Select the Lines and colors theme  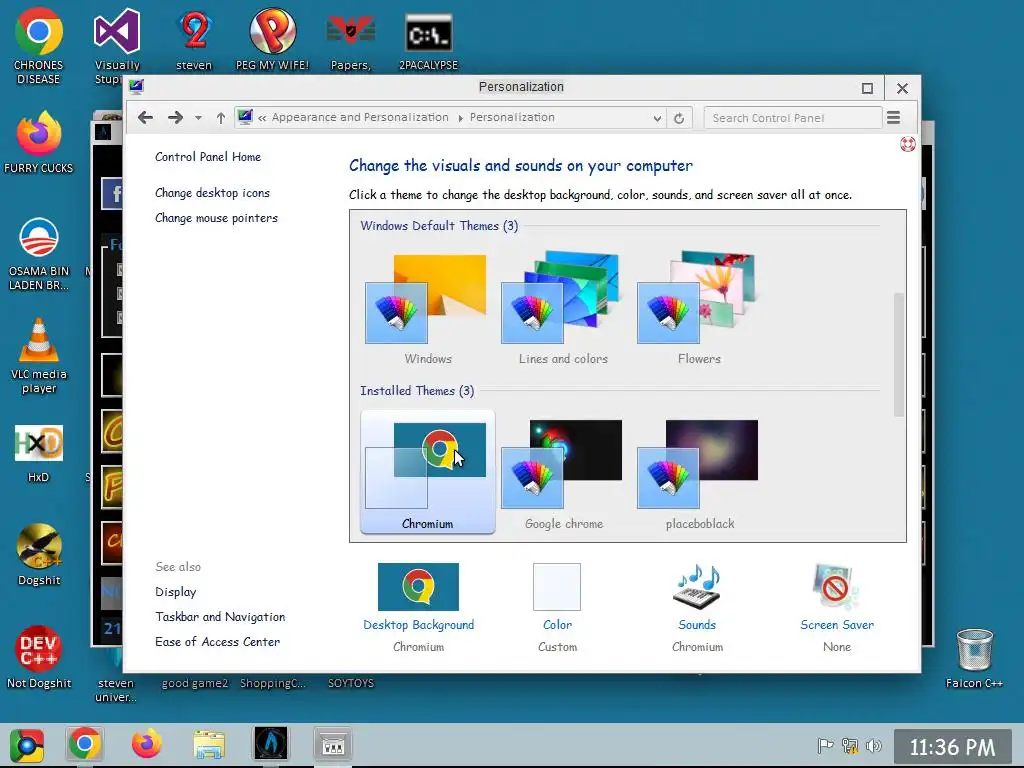click(x=563, y=309)
